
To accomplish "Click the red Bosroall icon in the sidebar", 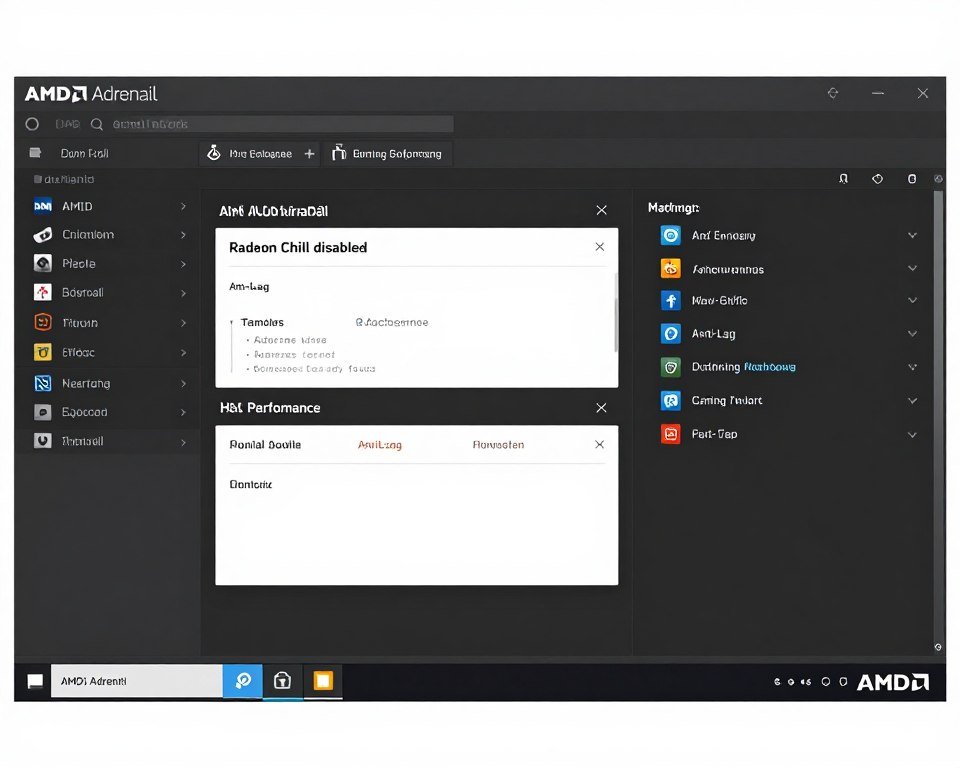I will pos(43,293).
